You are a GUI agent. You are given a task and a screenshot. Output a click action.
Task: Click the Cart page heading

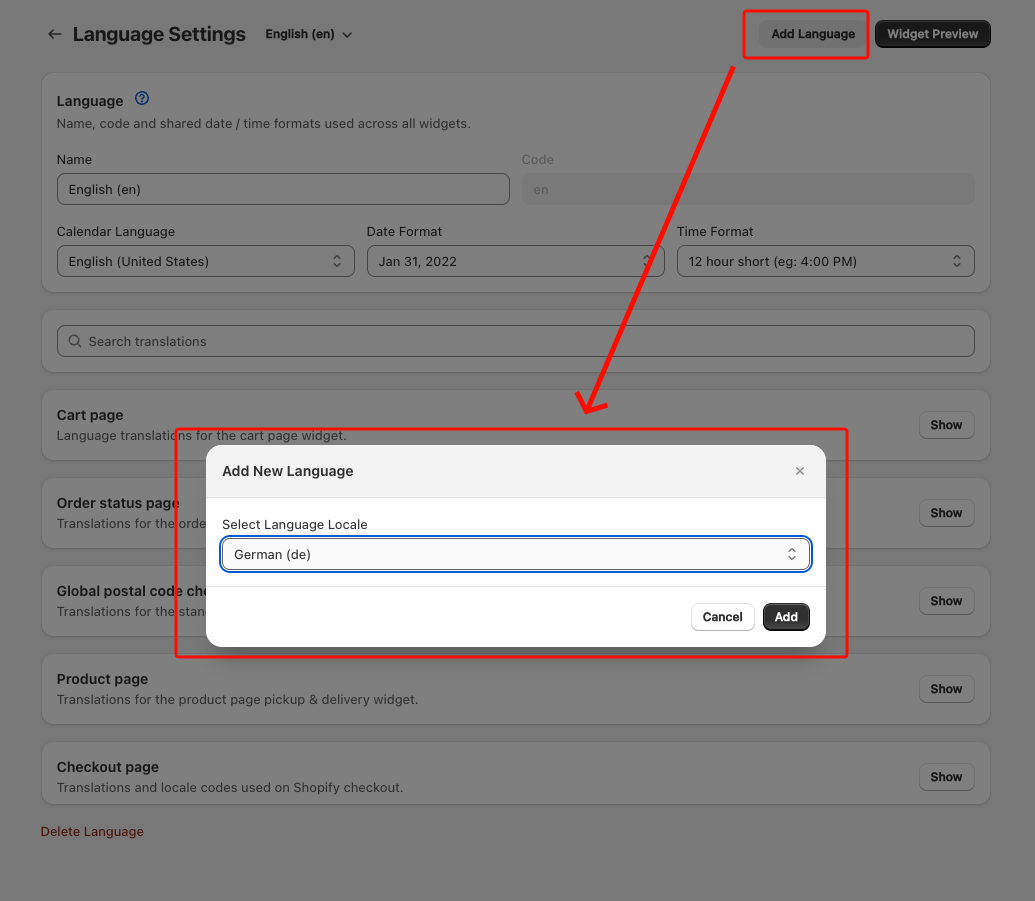(x=90, y=415)
